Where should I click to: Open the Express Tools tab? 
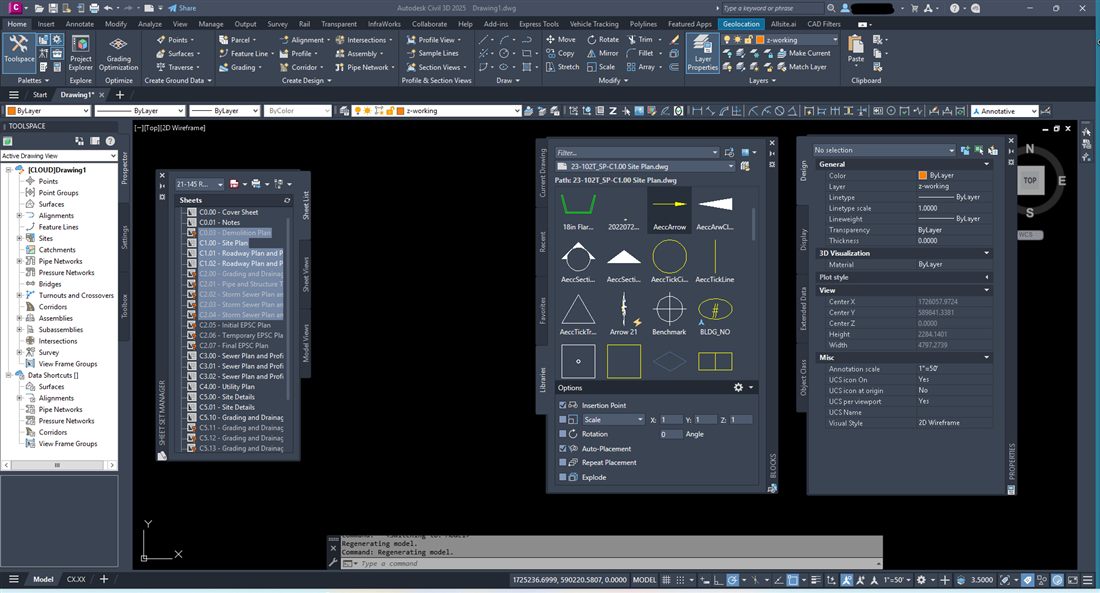[x=539, y=24]
